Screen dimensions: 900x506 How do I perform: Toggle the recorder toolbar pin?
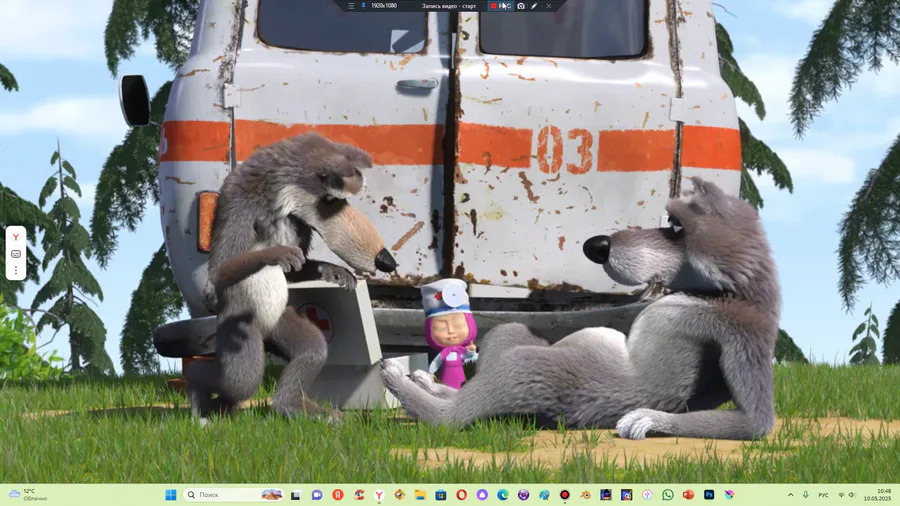coord(363,6)
